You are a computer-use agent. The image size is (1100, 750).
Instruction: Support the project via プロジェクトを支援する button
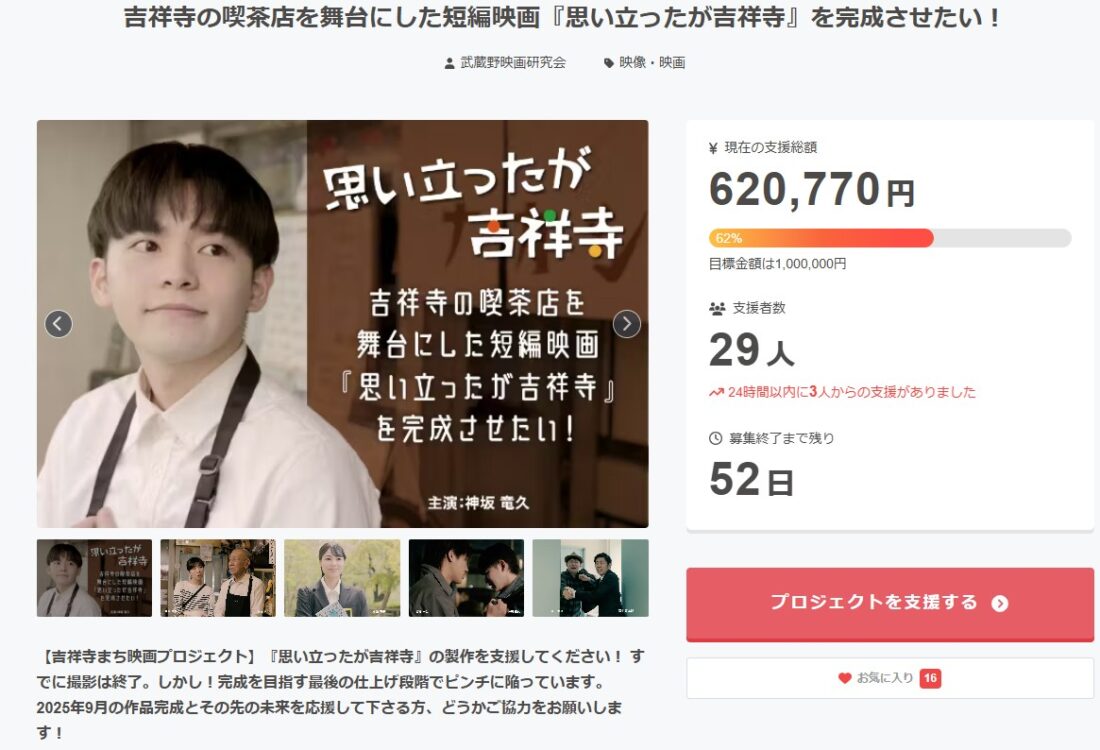tap(890, 604)
